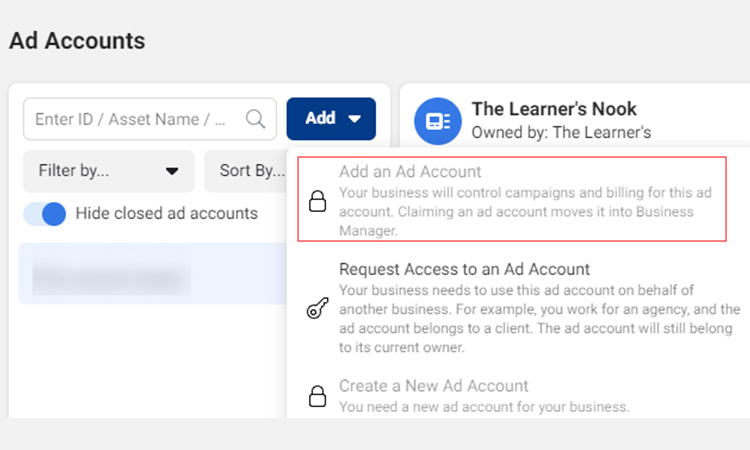Click the Hide closed ad accounts label
Image resolution: width=750 pixels, height=450 pixels.
pyautogui.click(x=166, y=213)
